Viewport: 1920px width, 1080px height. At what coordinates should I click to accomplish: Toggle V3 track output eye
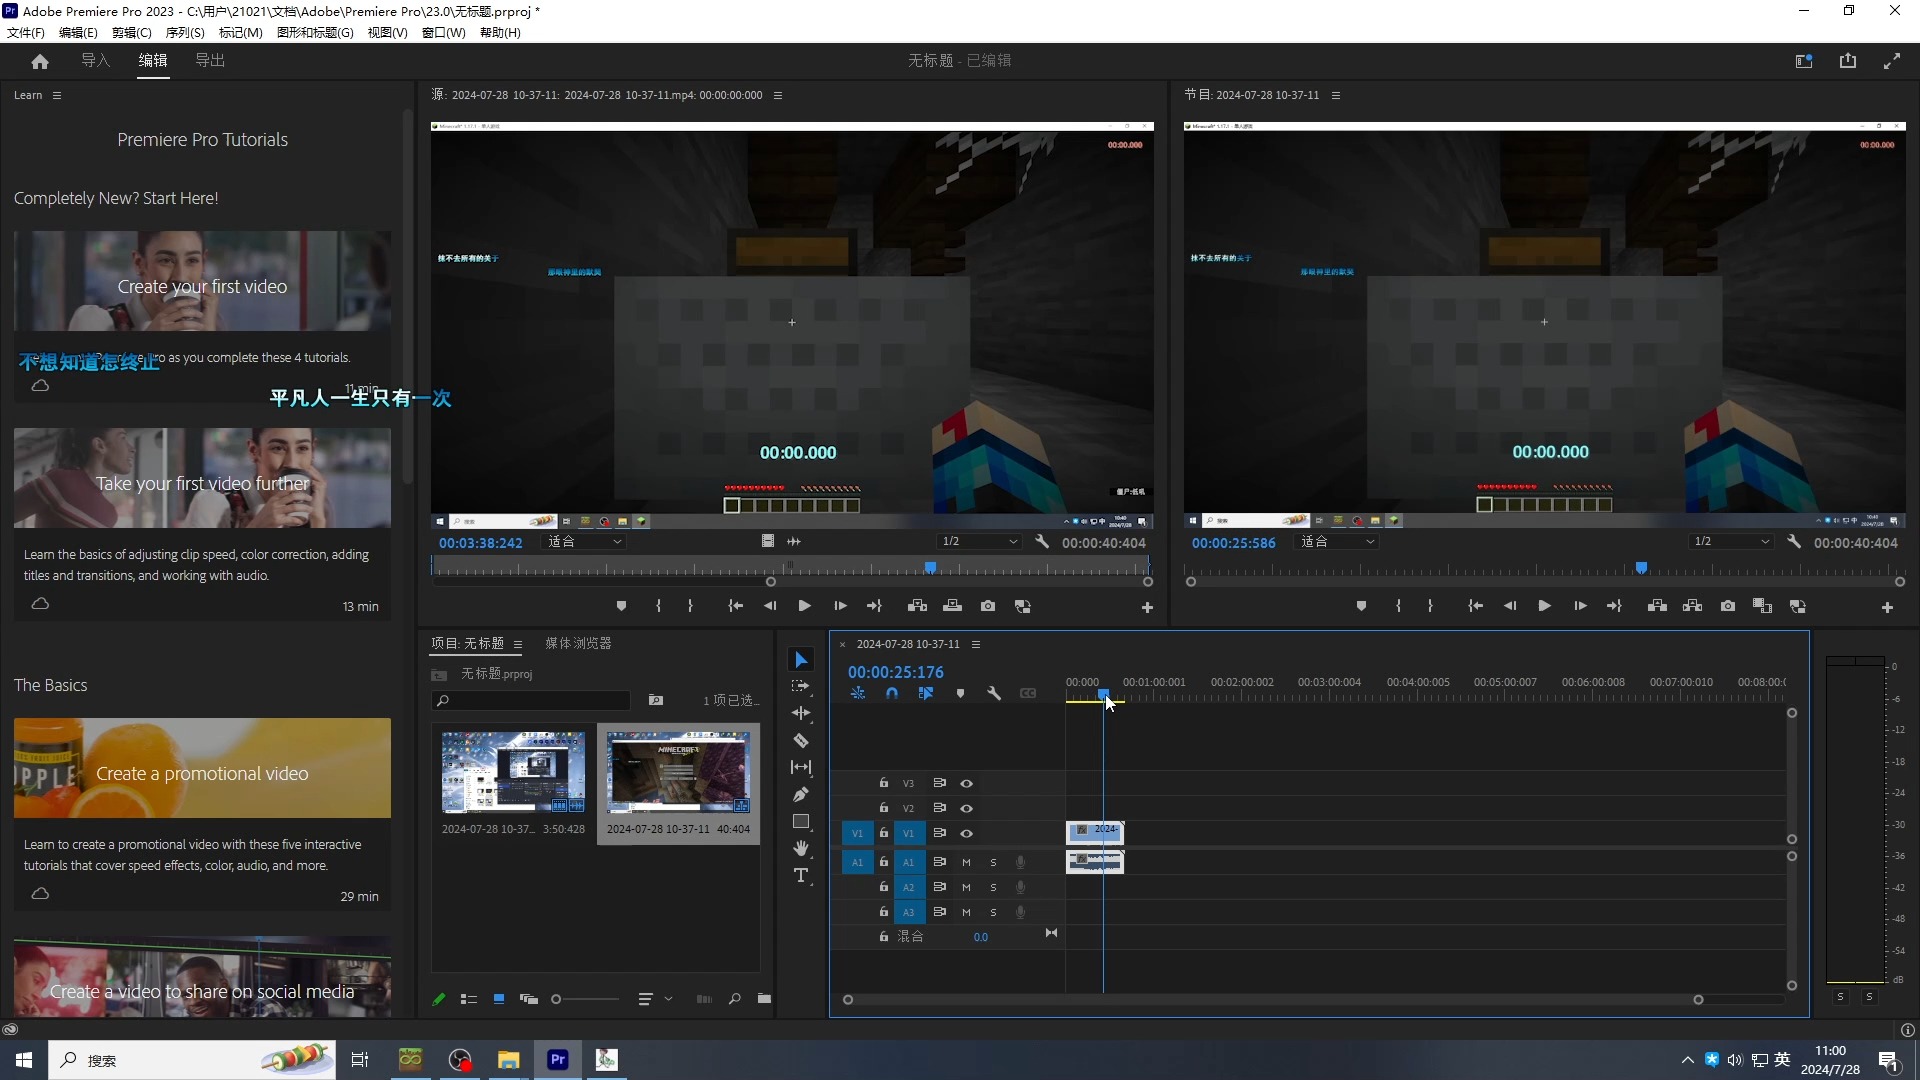(x=966, y=783)
